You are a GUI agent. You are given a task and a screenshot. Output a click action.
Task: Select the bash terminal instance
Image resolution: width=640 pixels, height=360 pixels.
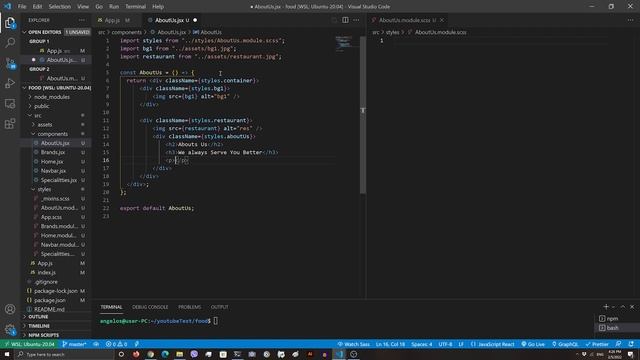(x=616, y=328)
